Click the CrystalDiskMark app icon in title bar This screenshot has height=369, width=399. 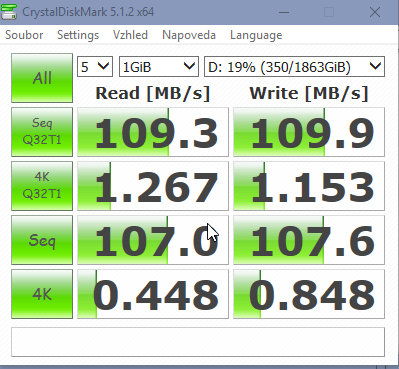[9, 12]
